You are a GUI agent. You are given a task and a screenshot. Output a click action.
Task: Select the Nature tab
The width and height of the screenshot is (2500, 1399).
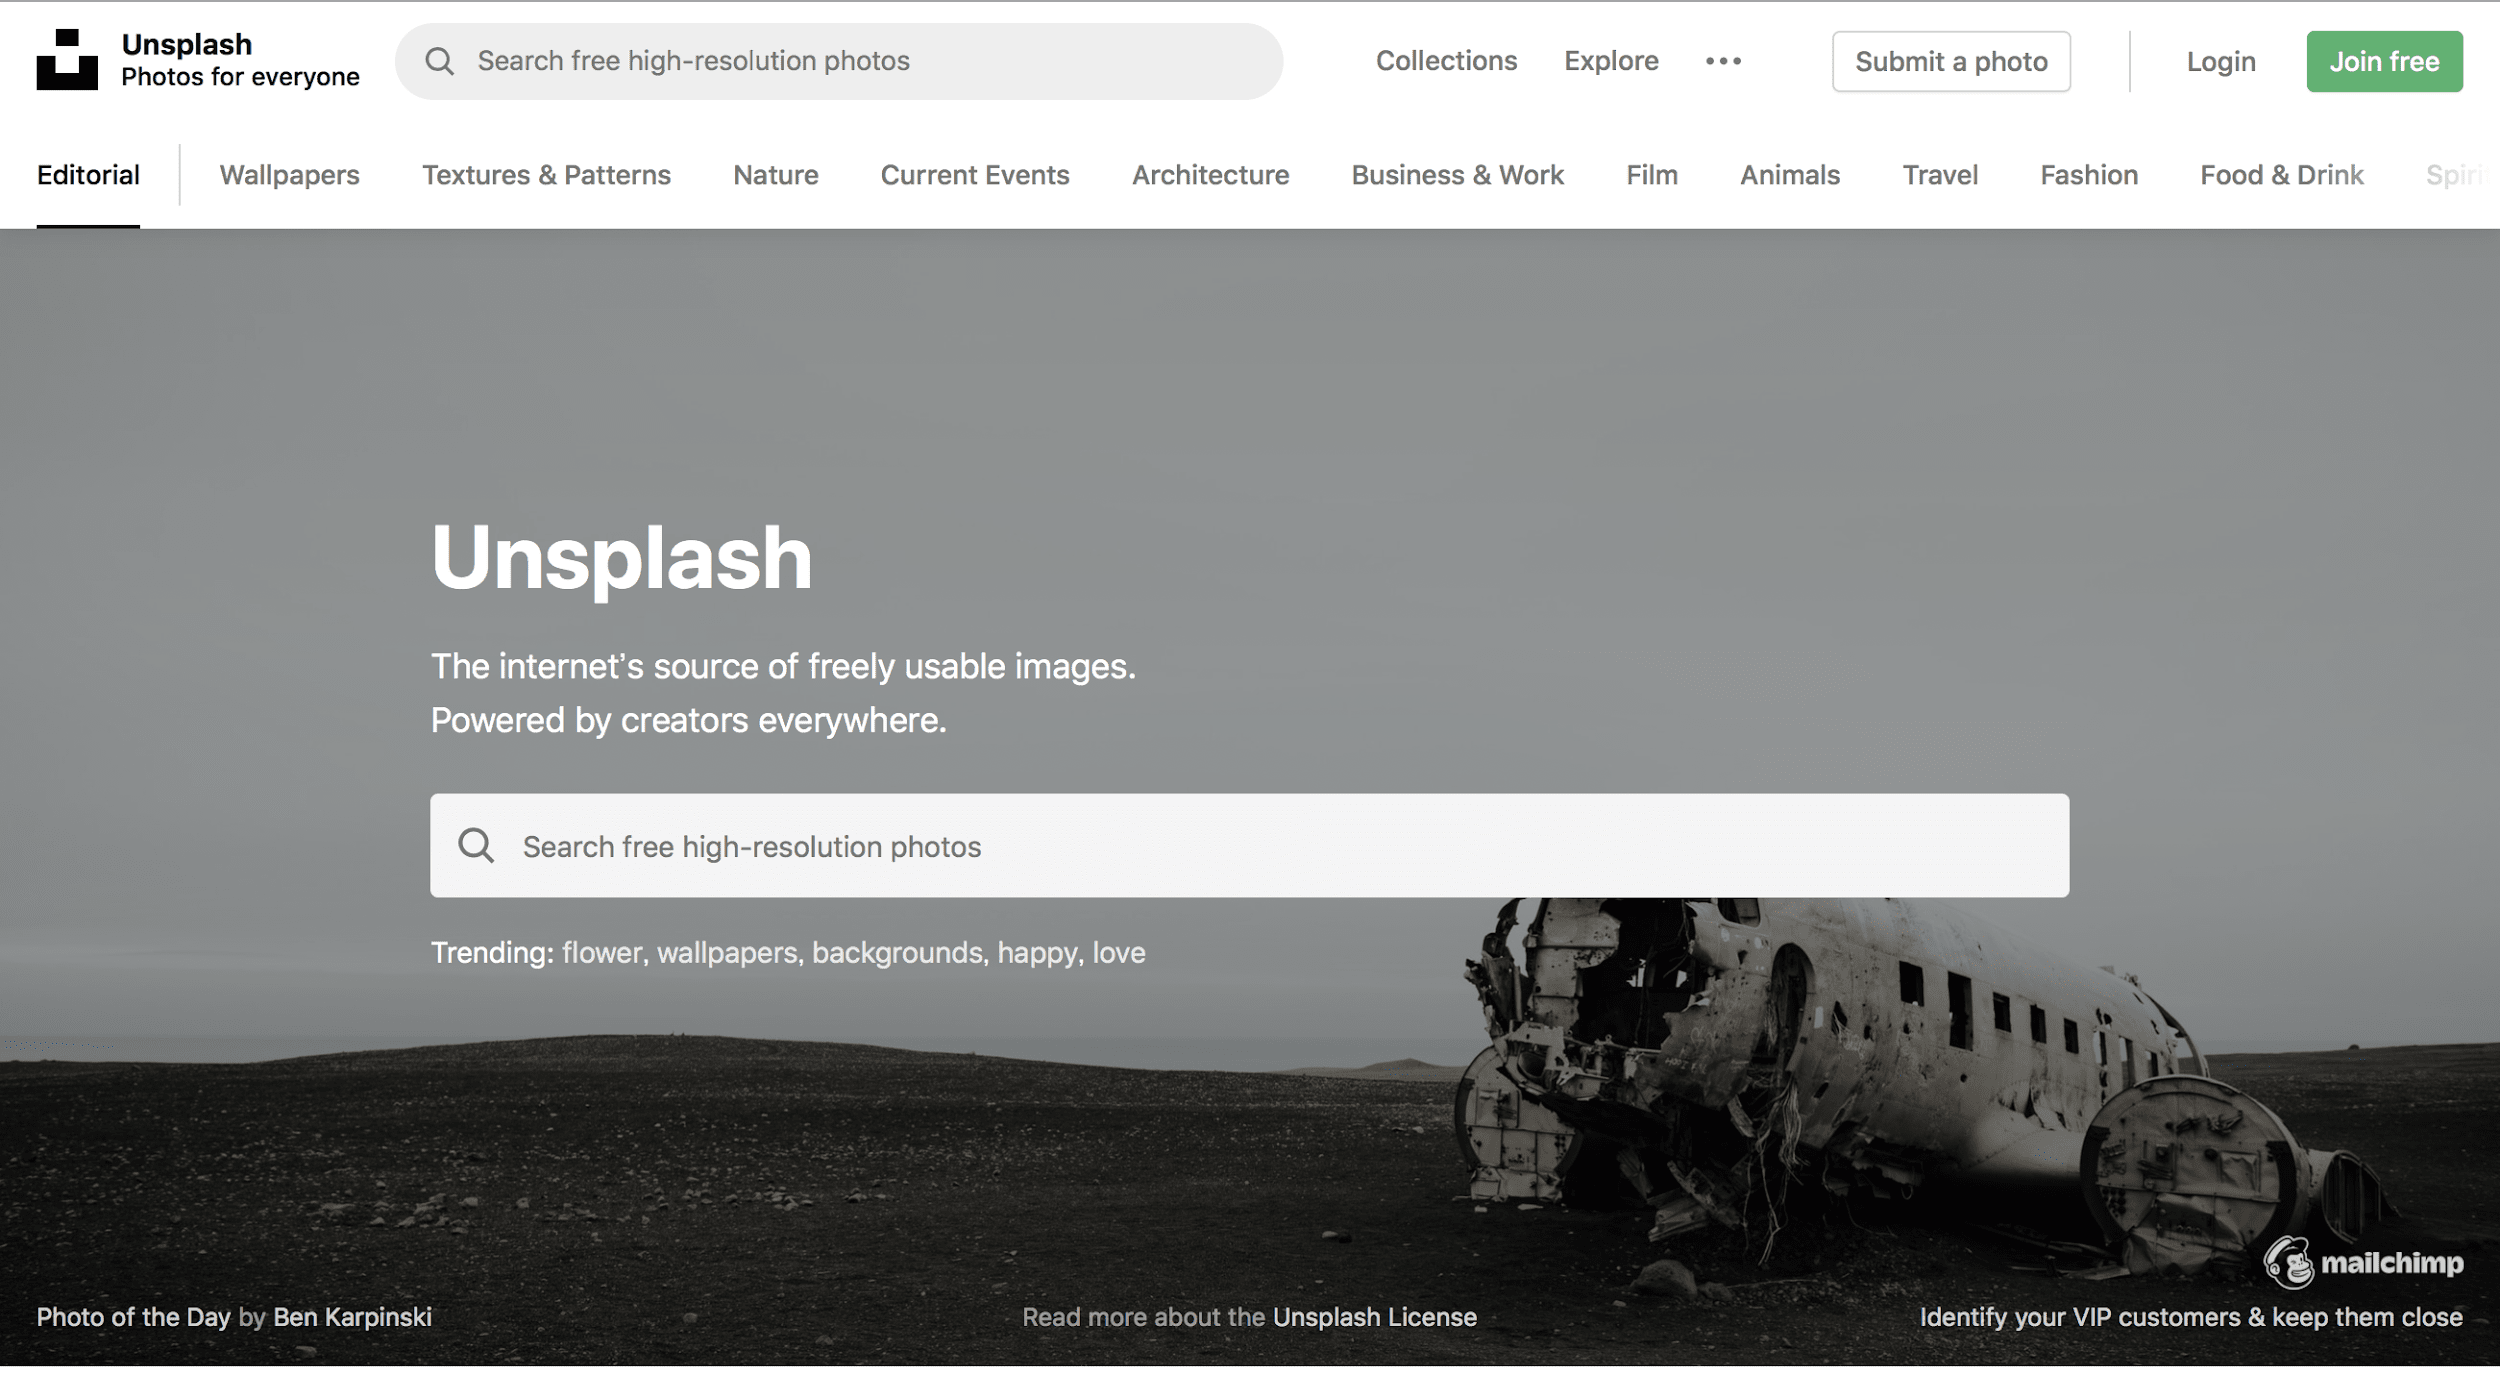[776, 175]
